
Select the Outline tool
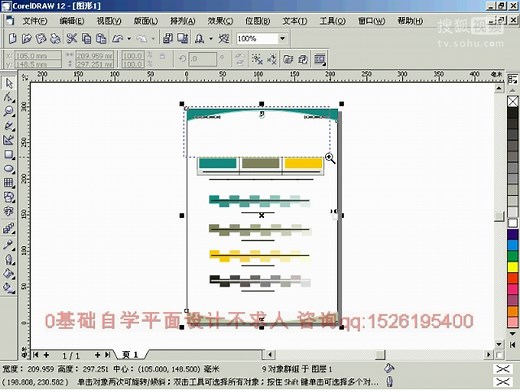9,259
